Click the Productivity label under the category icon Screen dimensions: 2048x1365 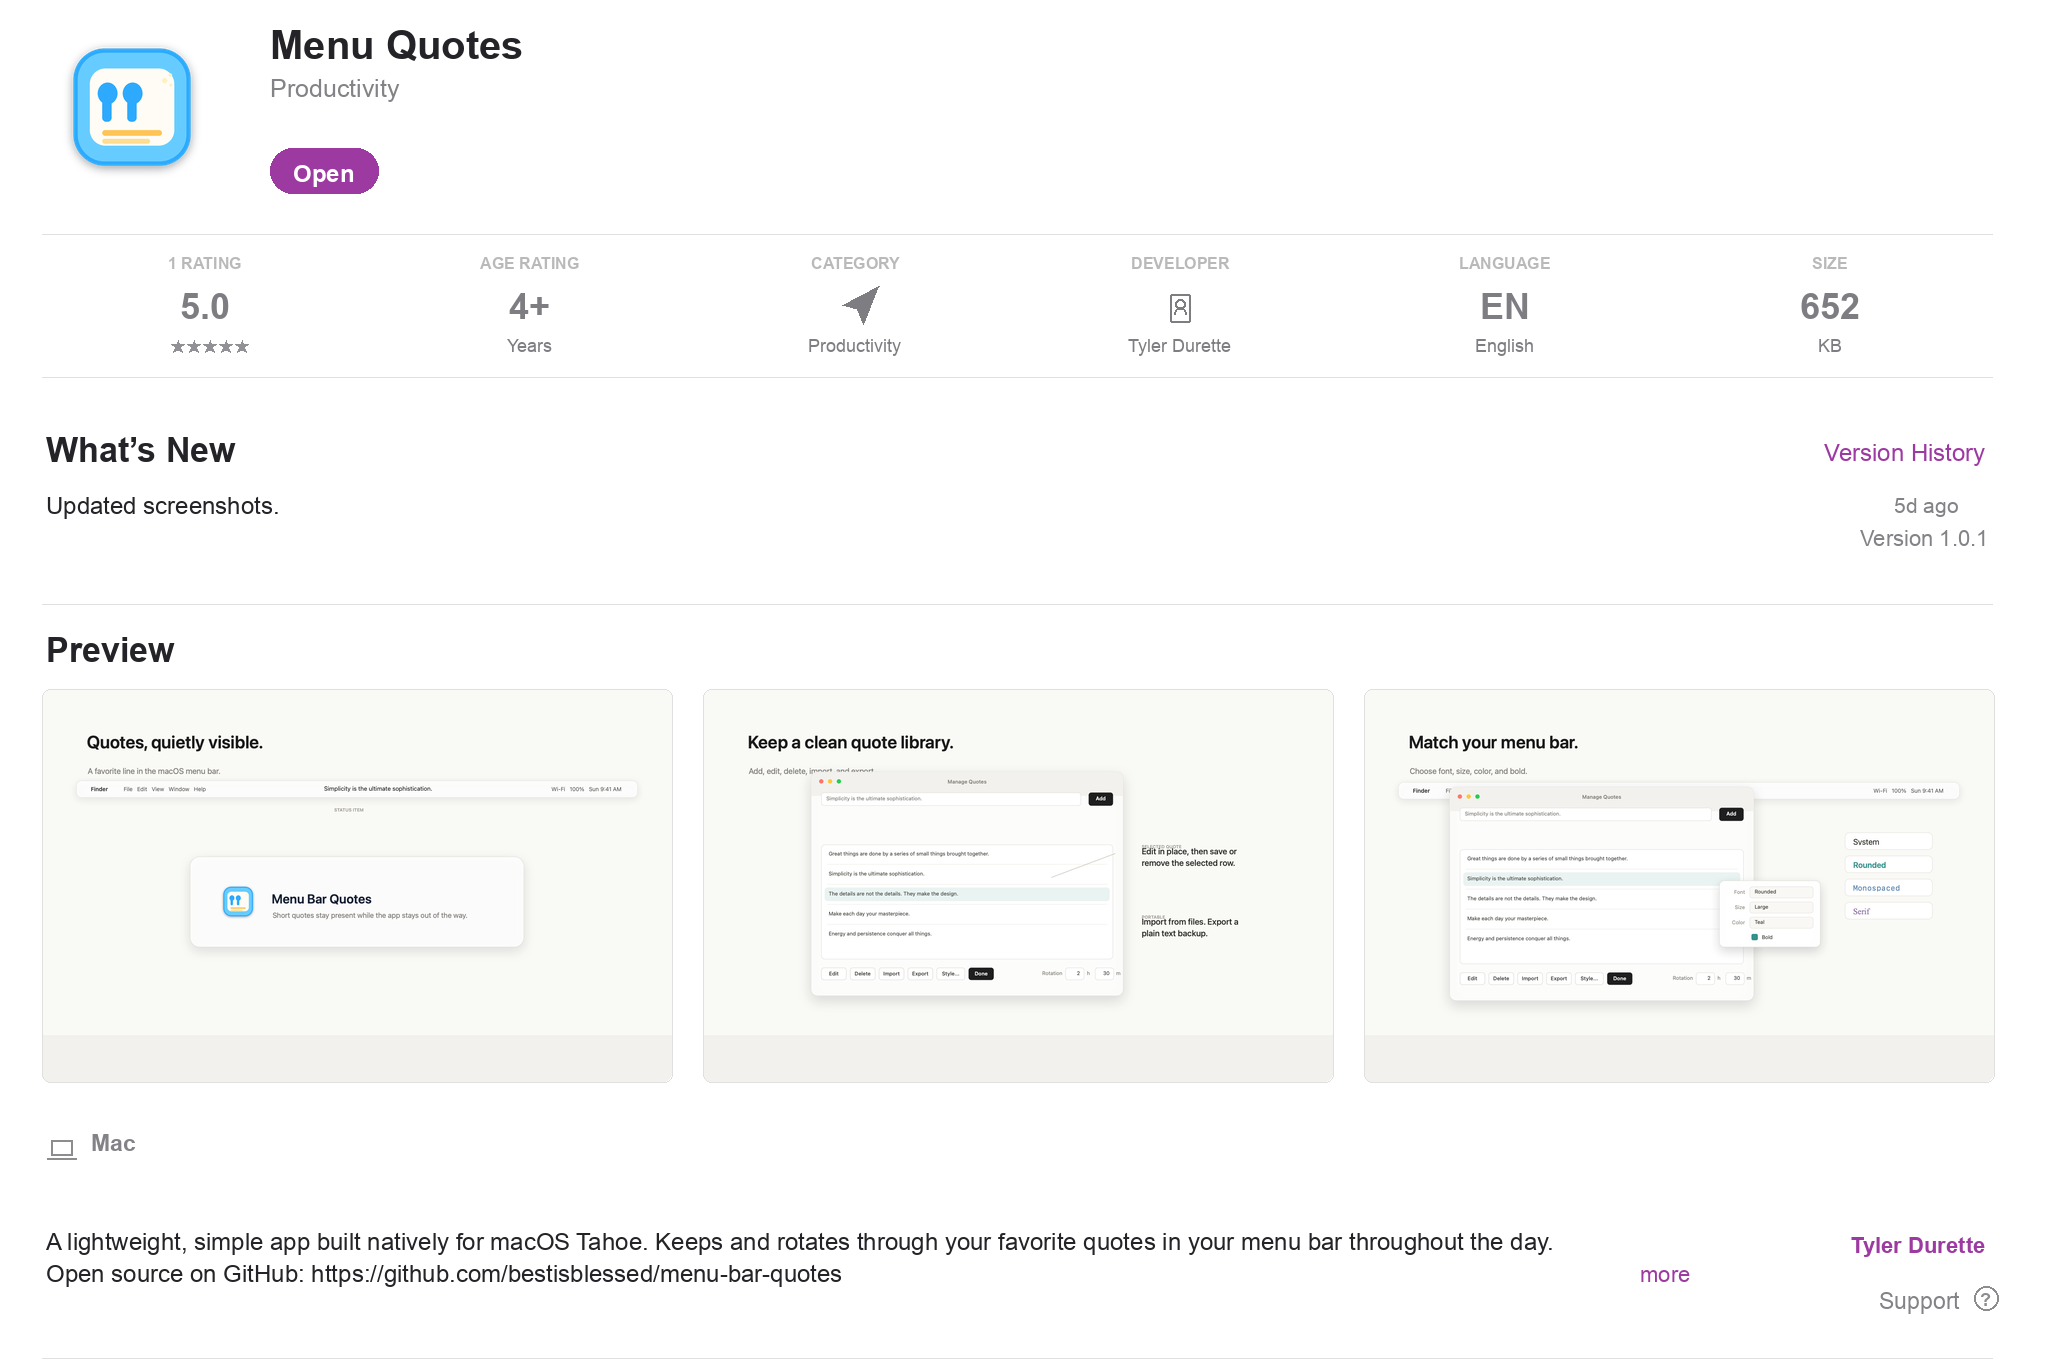854,346
